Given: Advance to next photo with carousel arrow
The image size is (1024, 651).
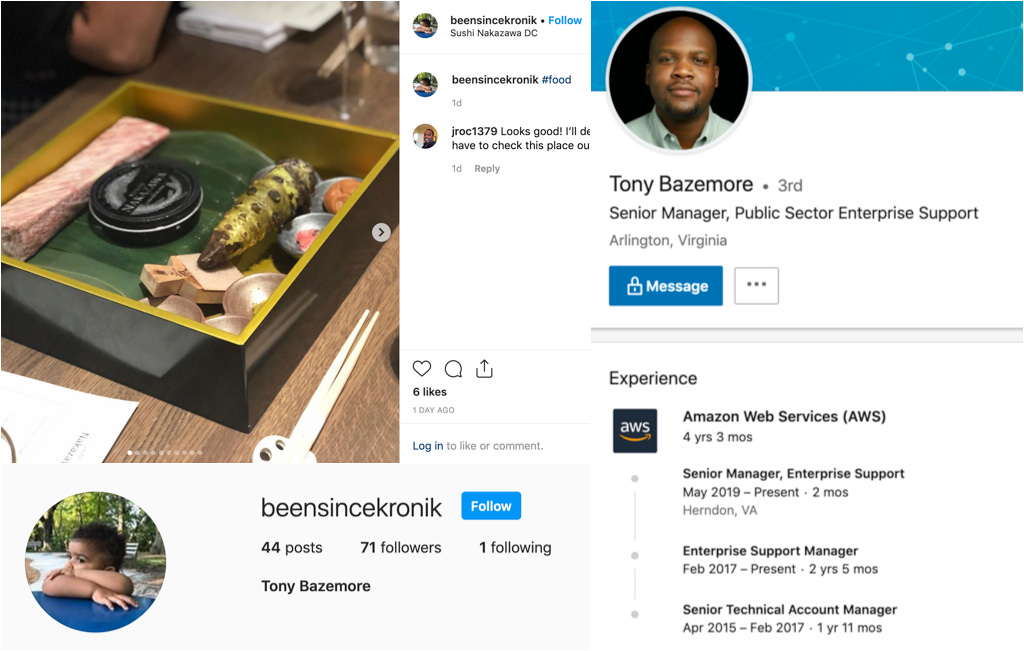Looking at the screenshot, I should 381,232.
